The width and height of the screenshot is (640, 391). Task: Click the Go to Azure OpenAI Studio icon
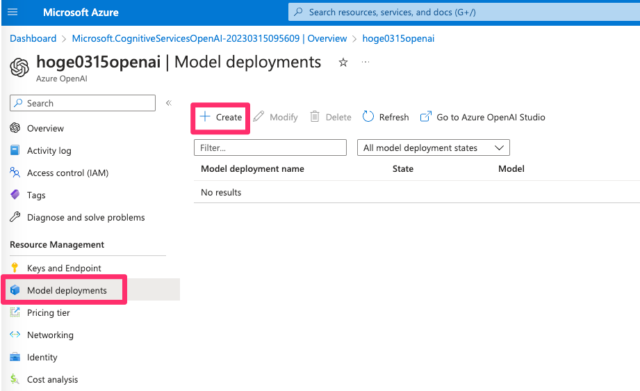pos(425,117)
